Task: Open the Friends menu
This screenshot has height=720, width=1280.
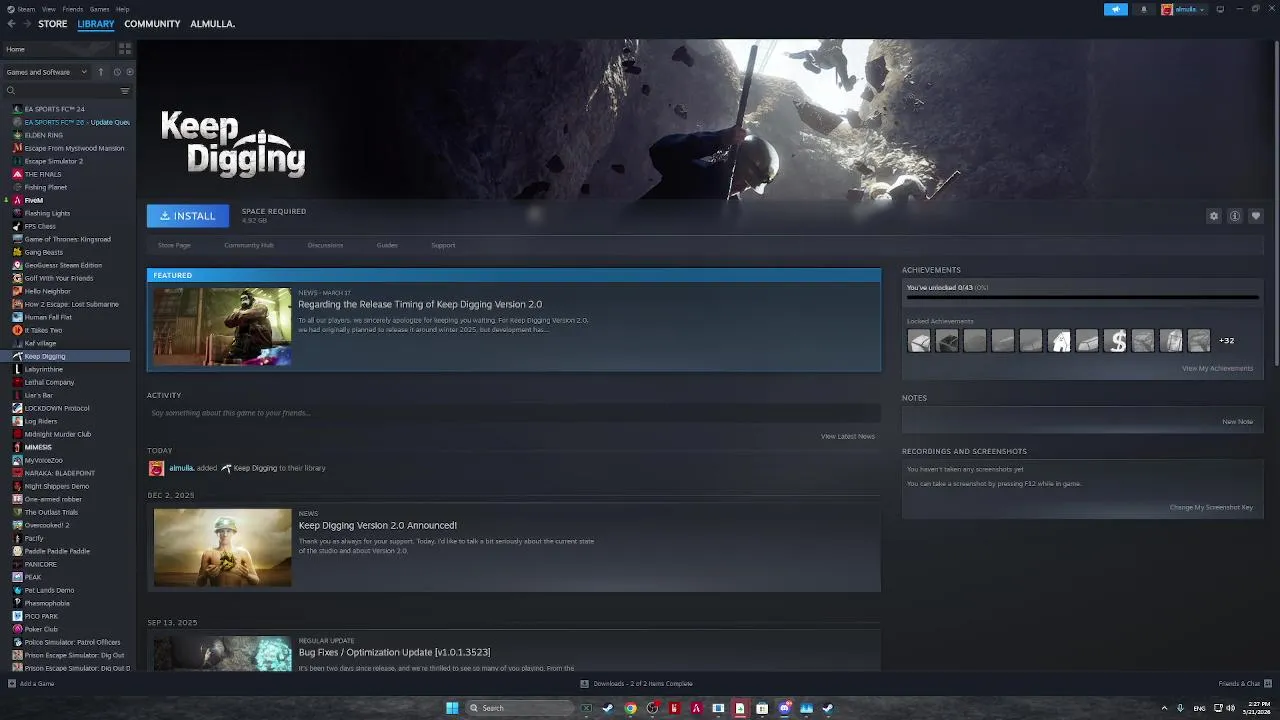Action: click(73, 9)
